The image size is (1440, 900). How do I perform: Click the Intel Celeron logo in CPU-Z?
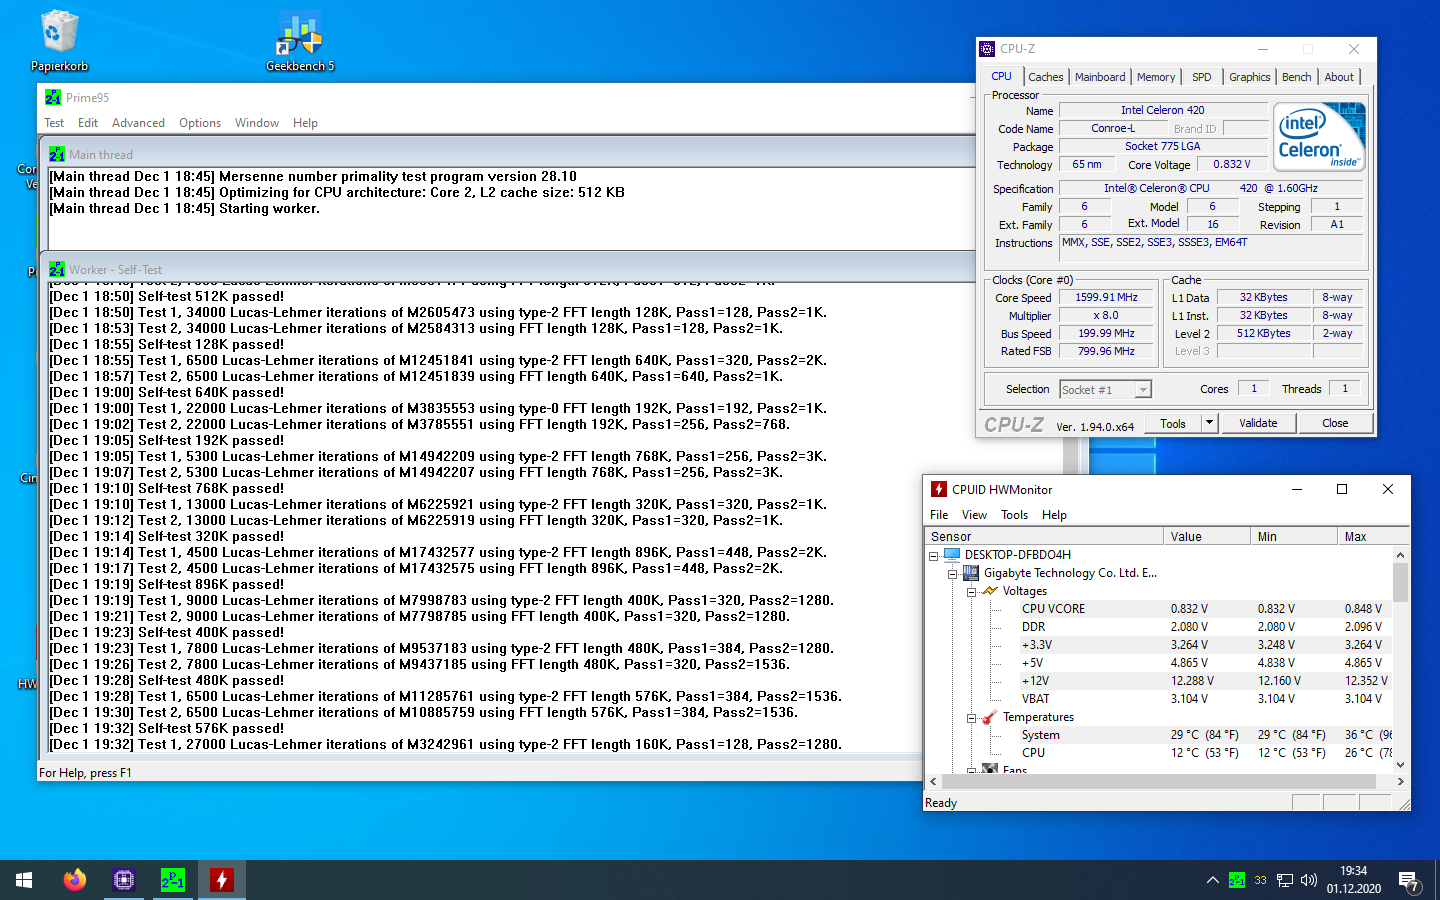[x=1318, y=138]
